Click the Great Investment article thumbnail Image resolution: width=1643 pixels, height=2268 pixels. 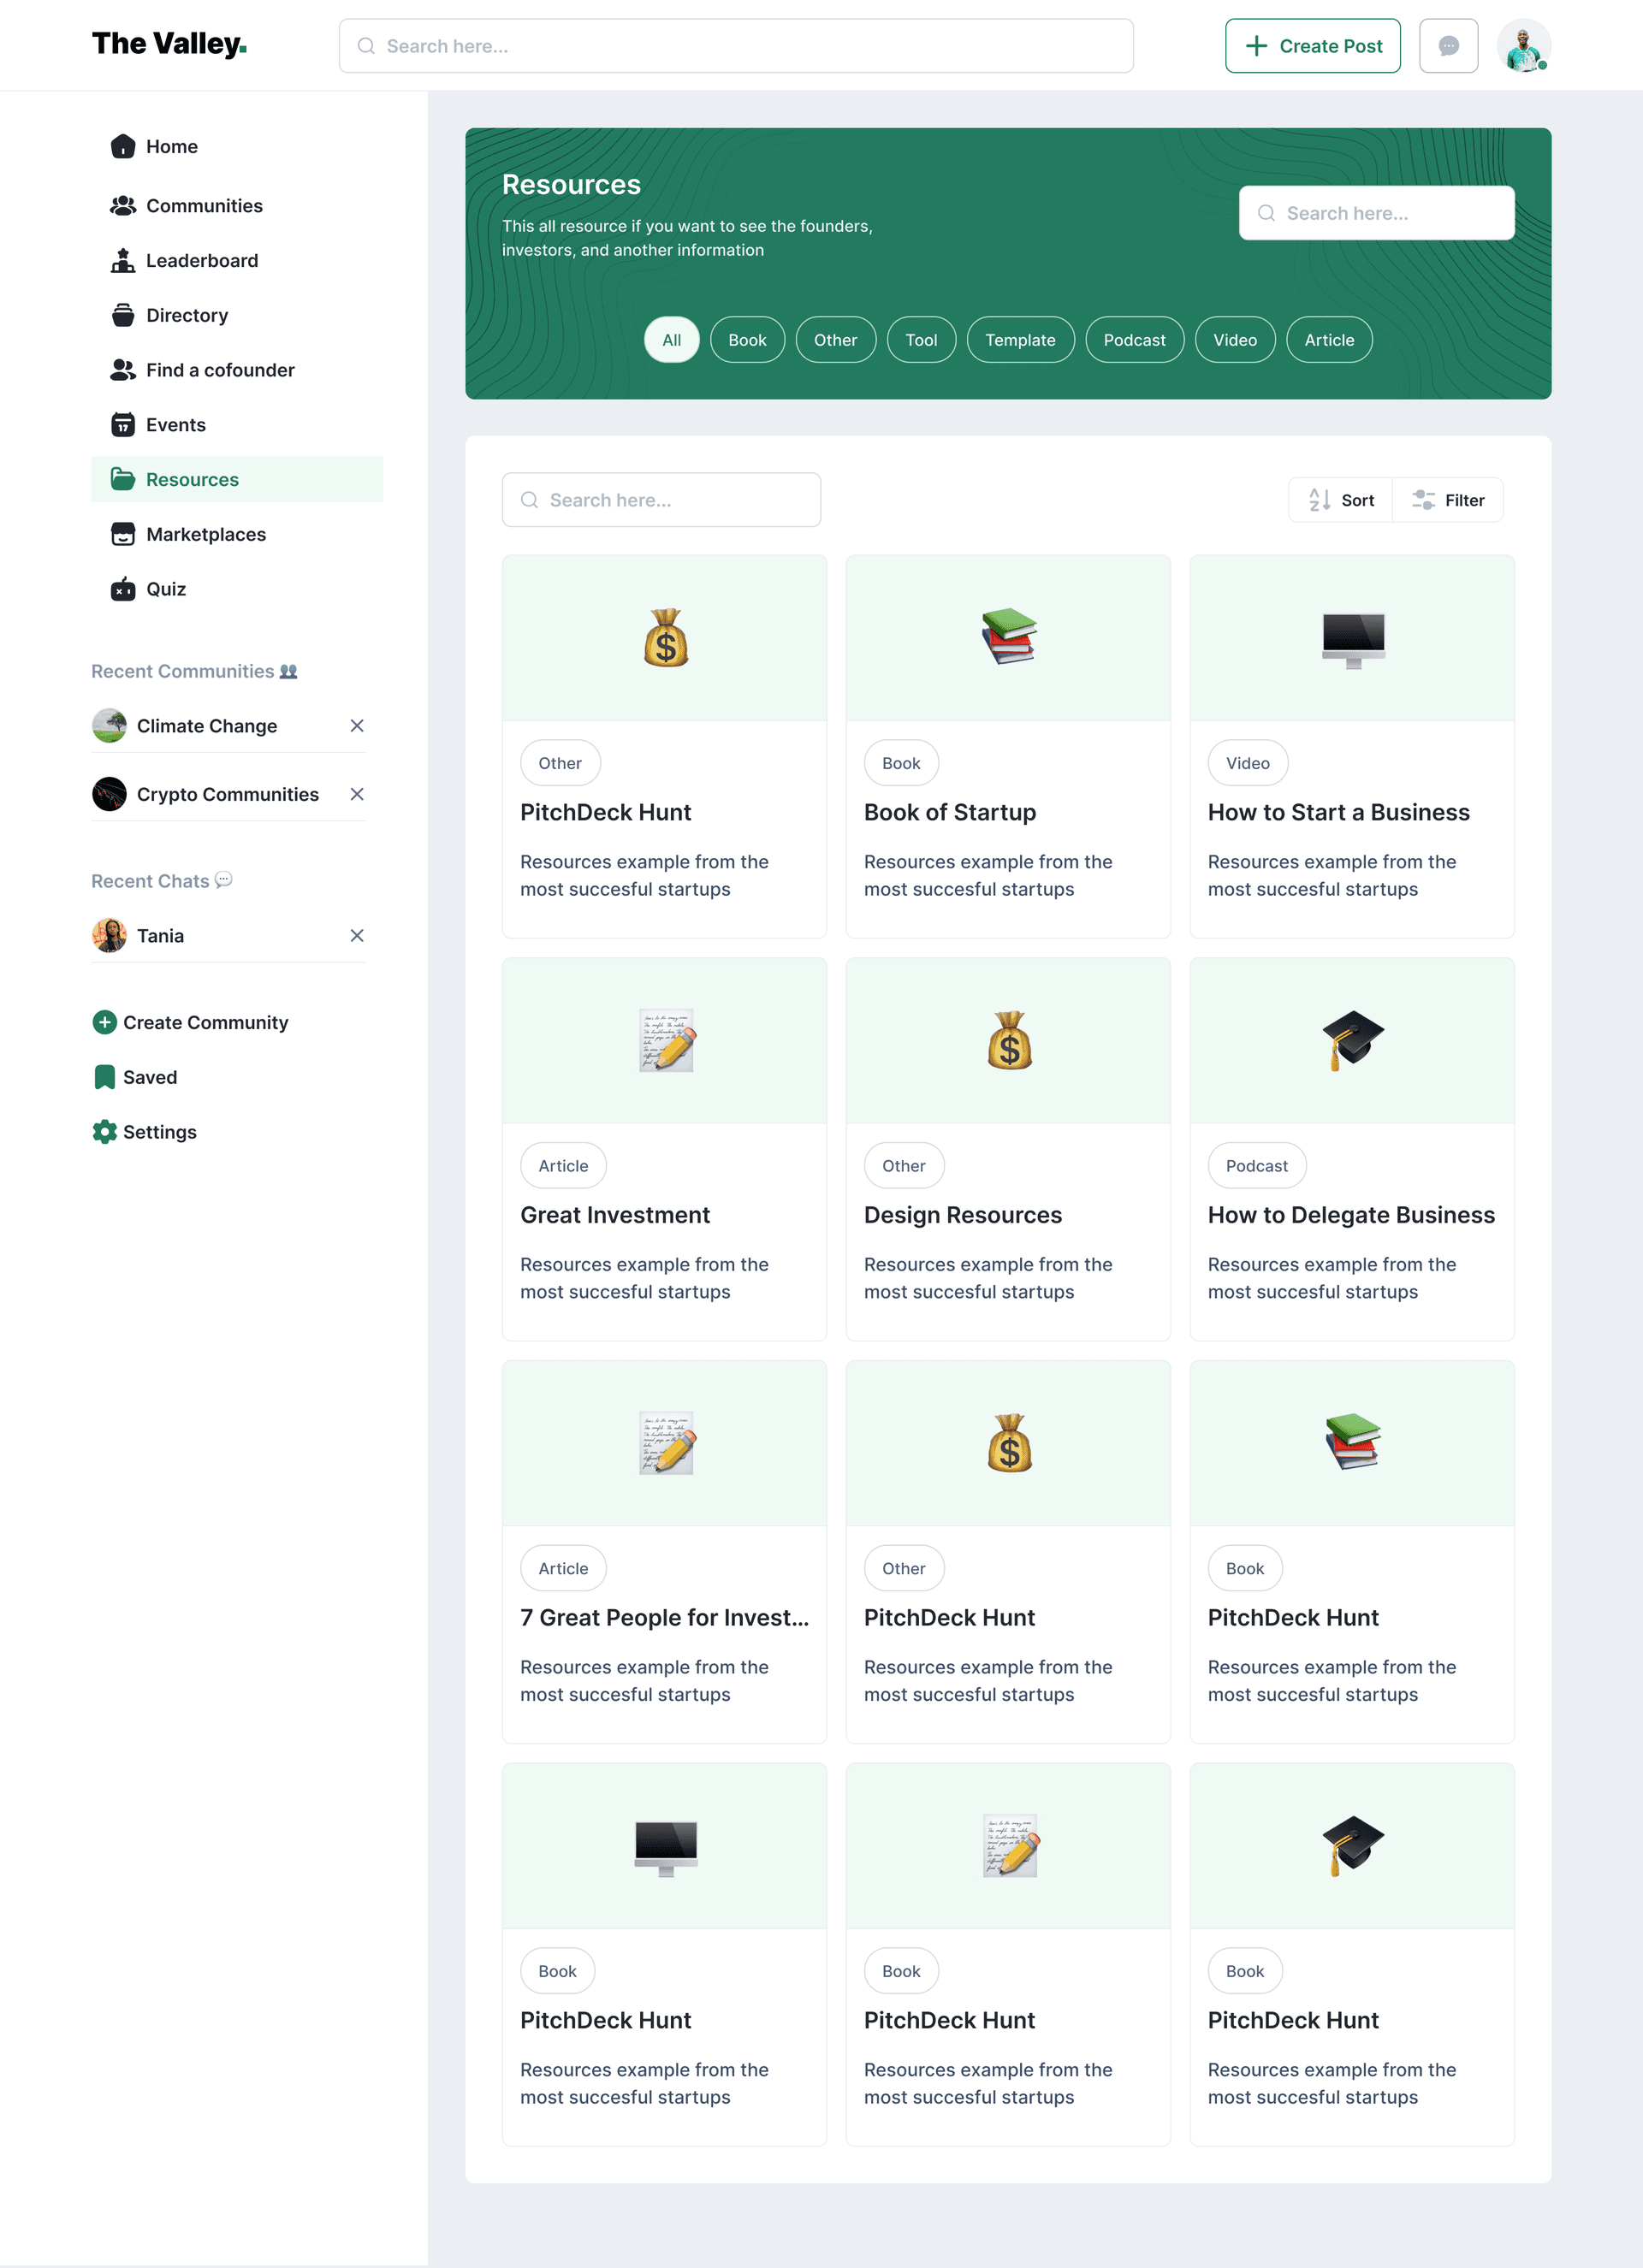[664, 1039]
